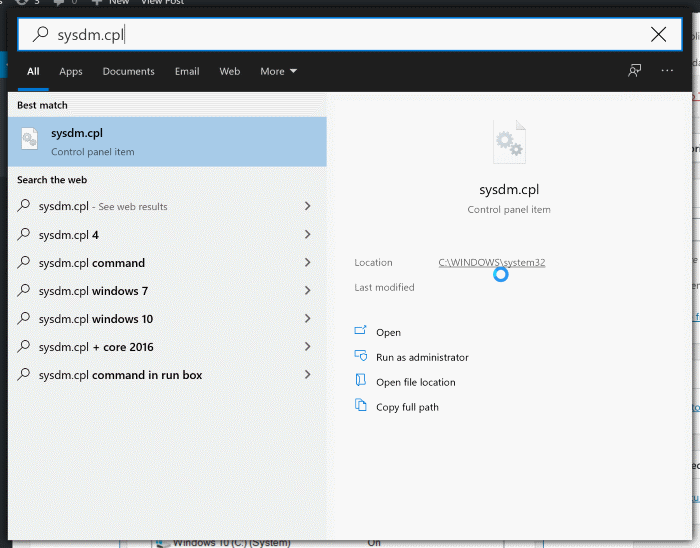The image size is (700, 548).
Task: Expand the More dropdown
Action: coord(279,71)
